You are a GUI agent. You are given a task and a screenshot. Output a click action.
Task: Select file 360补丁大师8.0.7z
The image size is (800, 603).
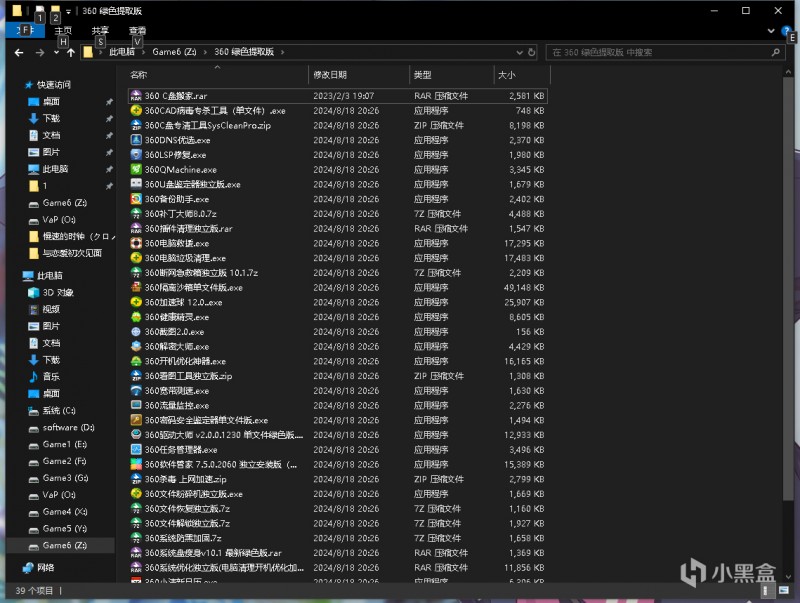click(180, 214)
